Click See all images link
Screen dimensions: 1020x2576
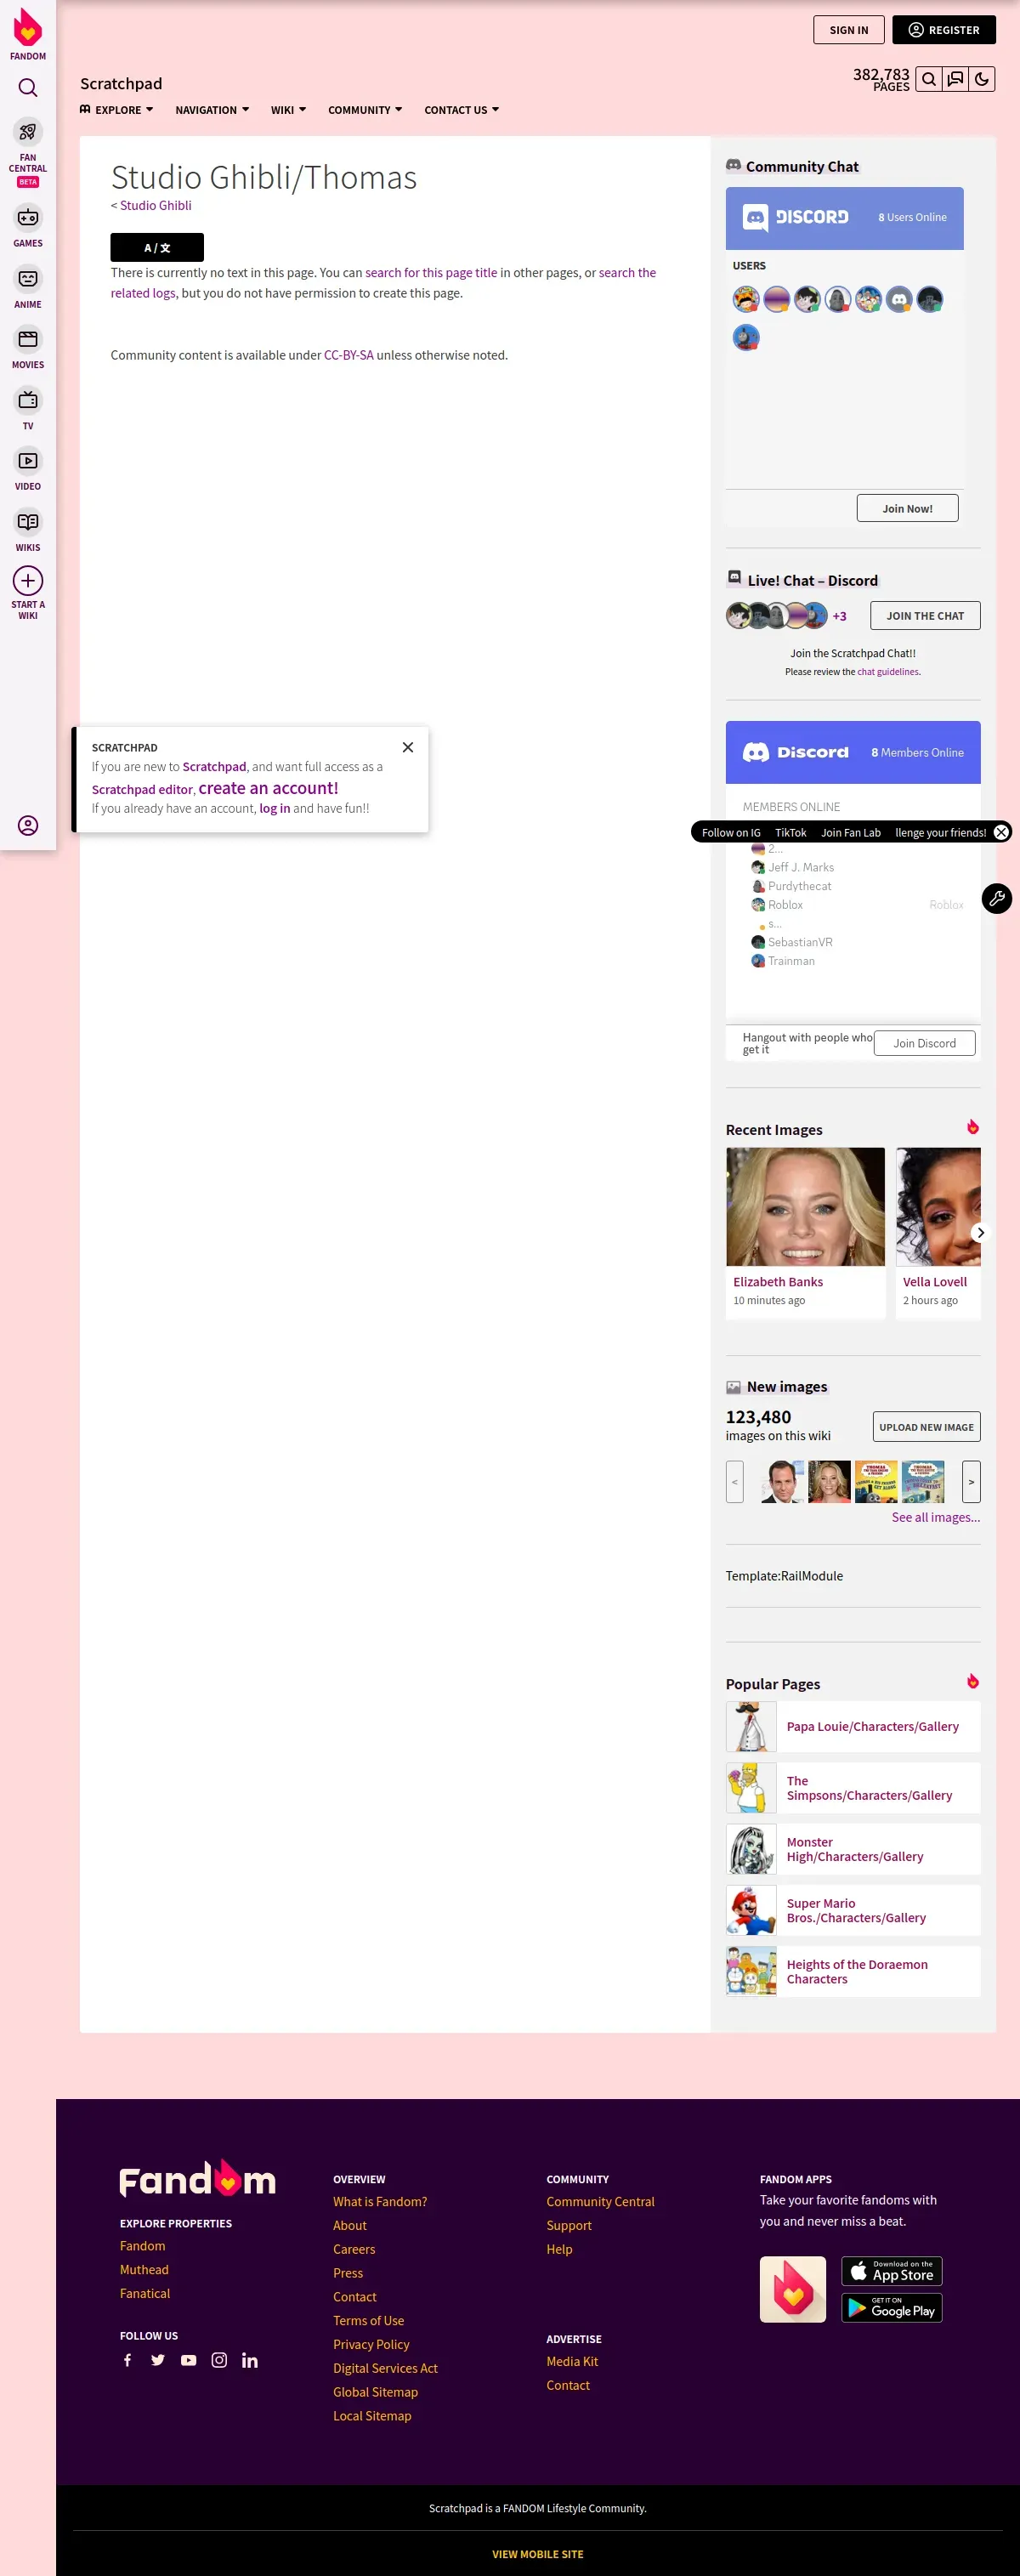(936, 1517)
